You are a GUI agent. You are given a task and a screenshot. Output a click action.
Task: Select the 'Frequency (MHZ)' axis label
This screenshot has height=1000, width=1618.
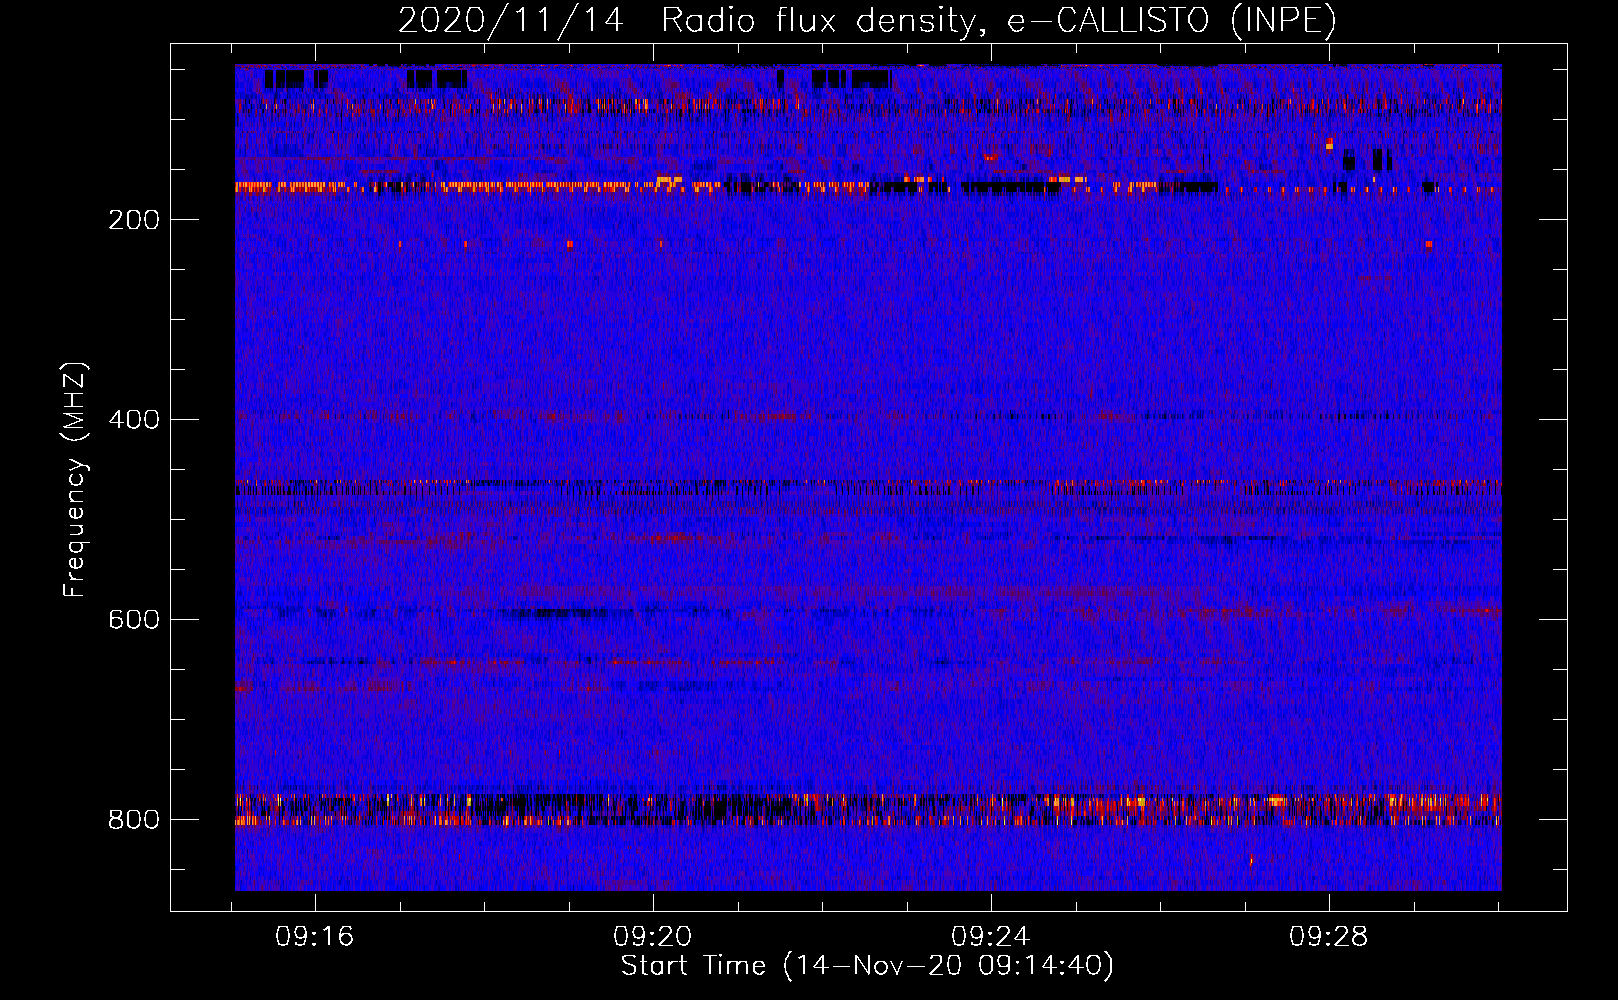[x=75, y=479]
